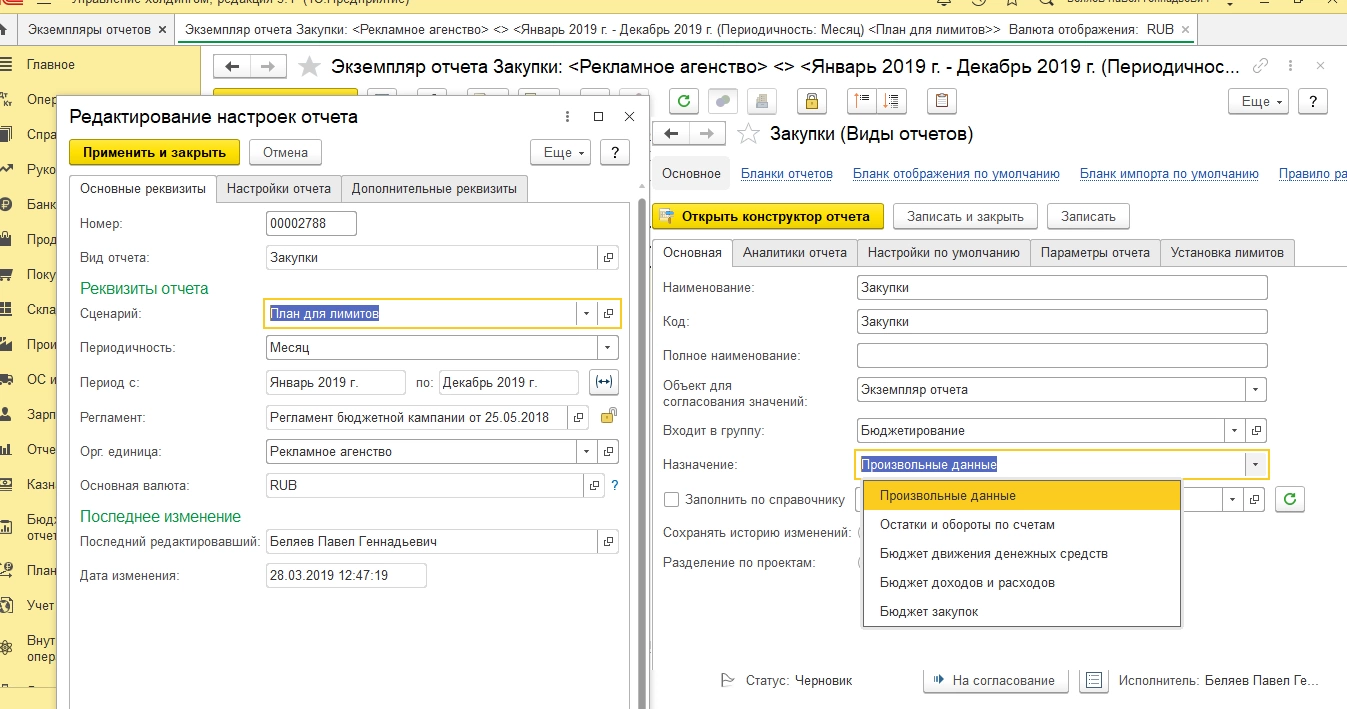Expand the Входит в группу dropdown
Screen dimensions: 1347x709
click(x=1236, y=431)
